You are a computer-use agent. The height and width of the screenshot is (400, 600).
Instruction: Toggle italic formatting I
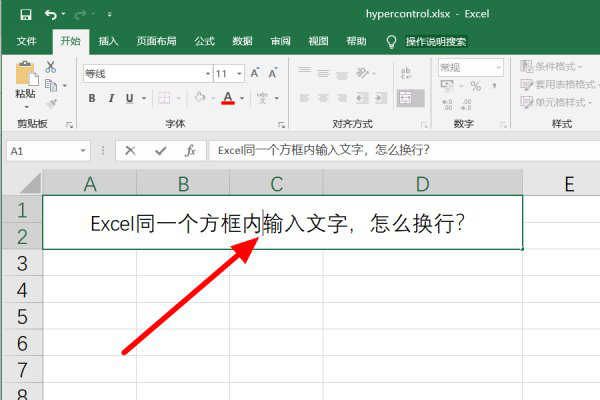click(x=111, y=98)
